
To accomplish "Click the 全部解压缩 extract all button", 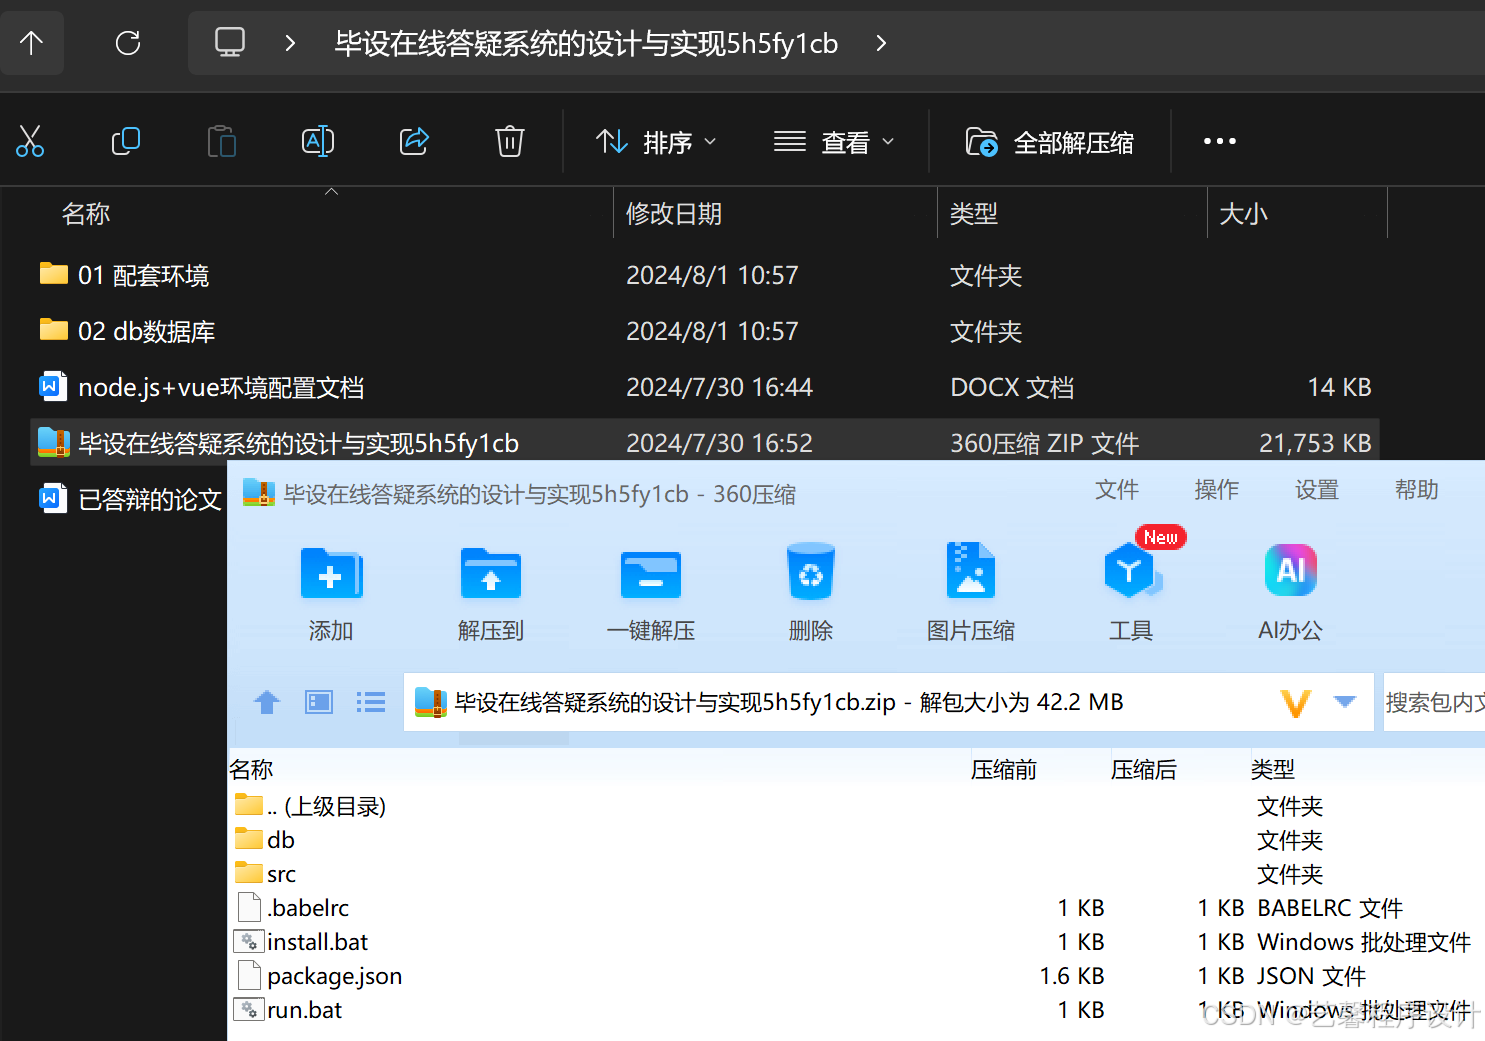I will point(1048,141).
